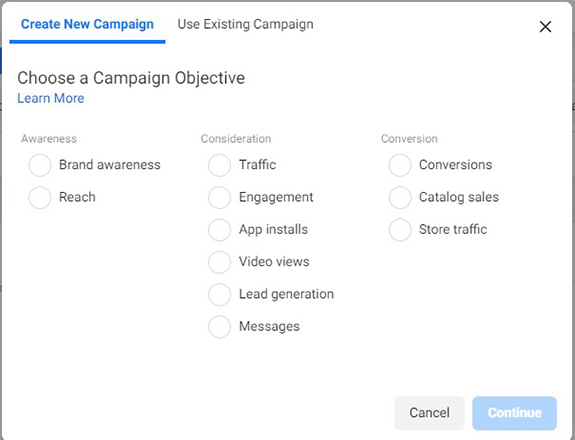Viewport: 575px width, 440px height.
Task: Click the Cancel button
Action: 429,413
